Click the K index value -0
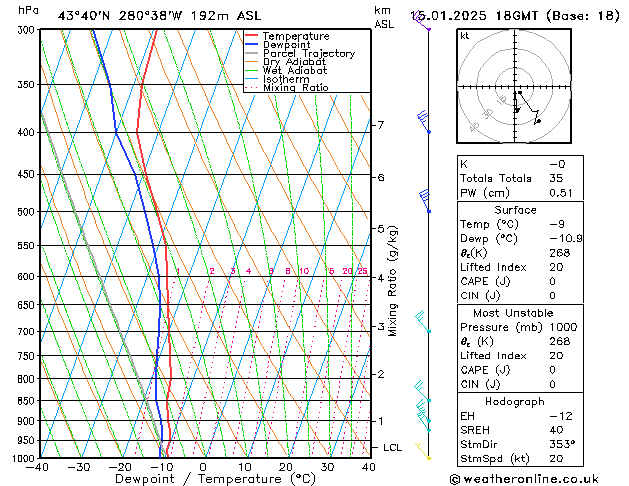Image resolution: width=629 pixels, height=486 pixels. (557, 164)
